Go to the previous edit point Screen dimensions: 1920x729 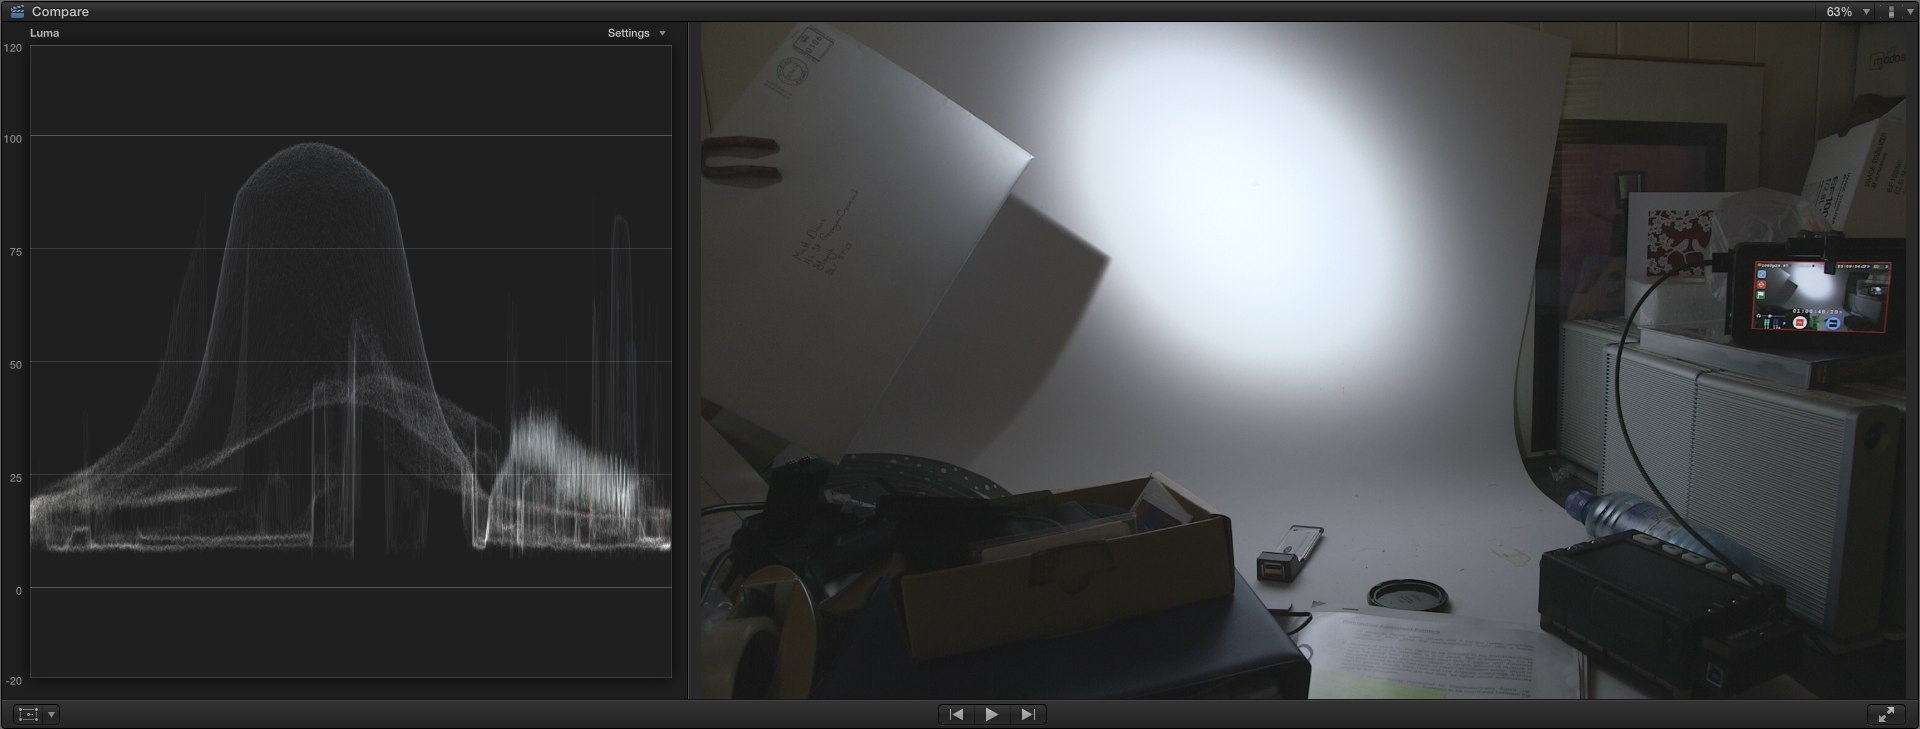[956, 714]
